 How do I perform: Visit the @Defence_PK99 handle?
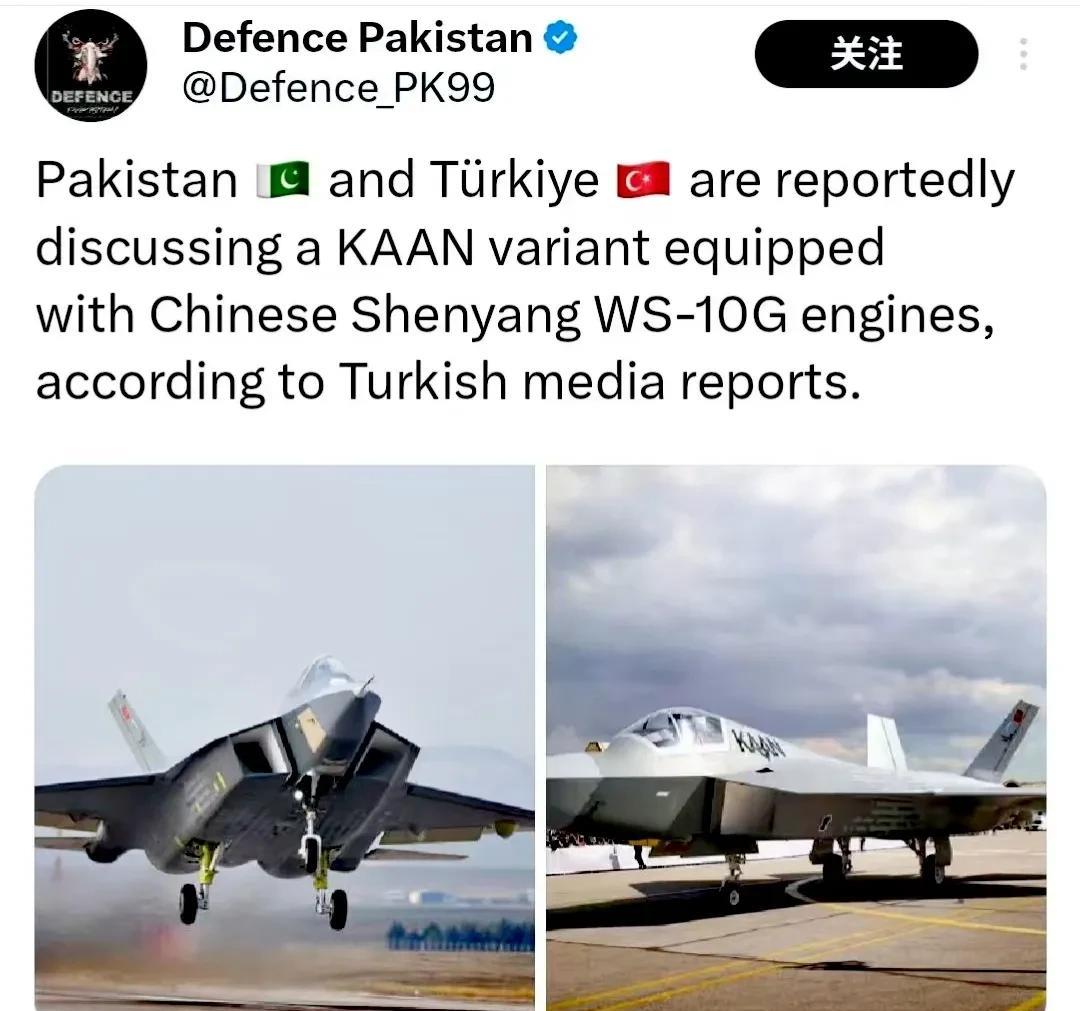click(338, 88)
